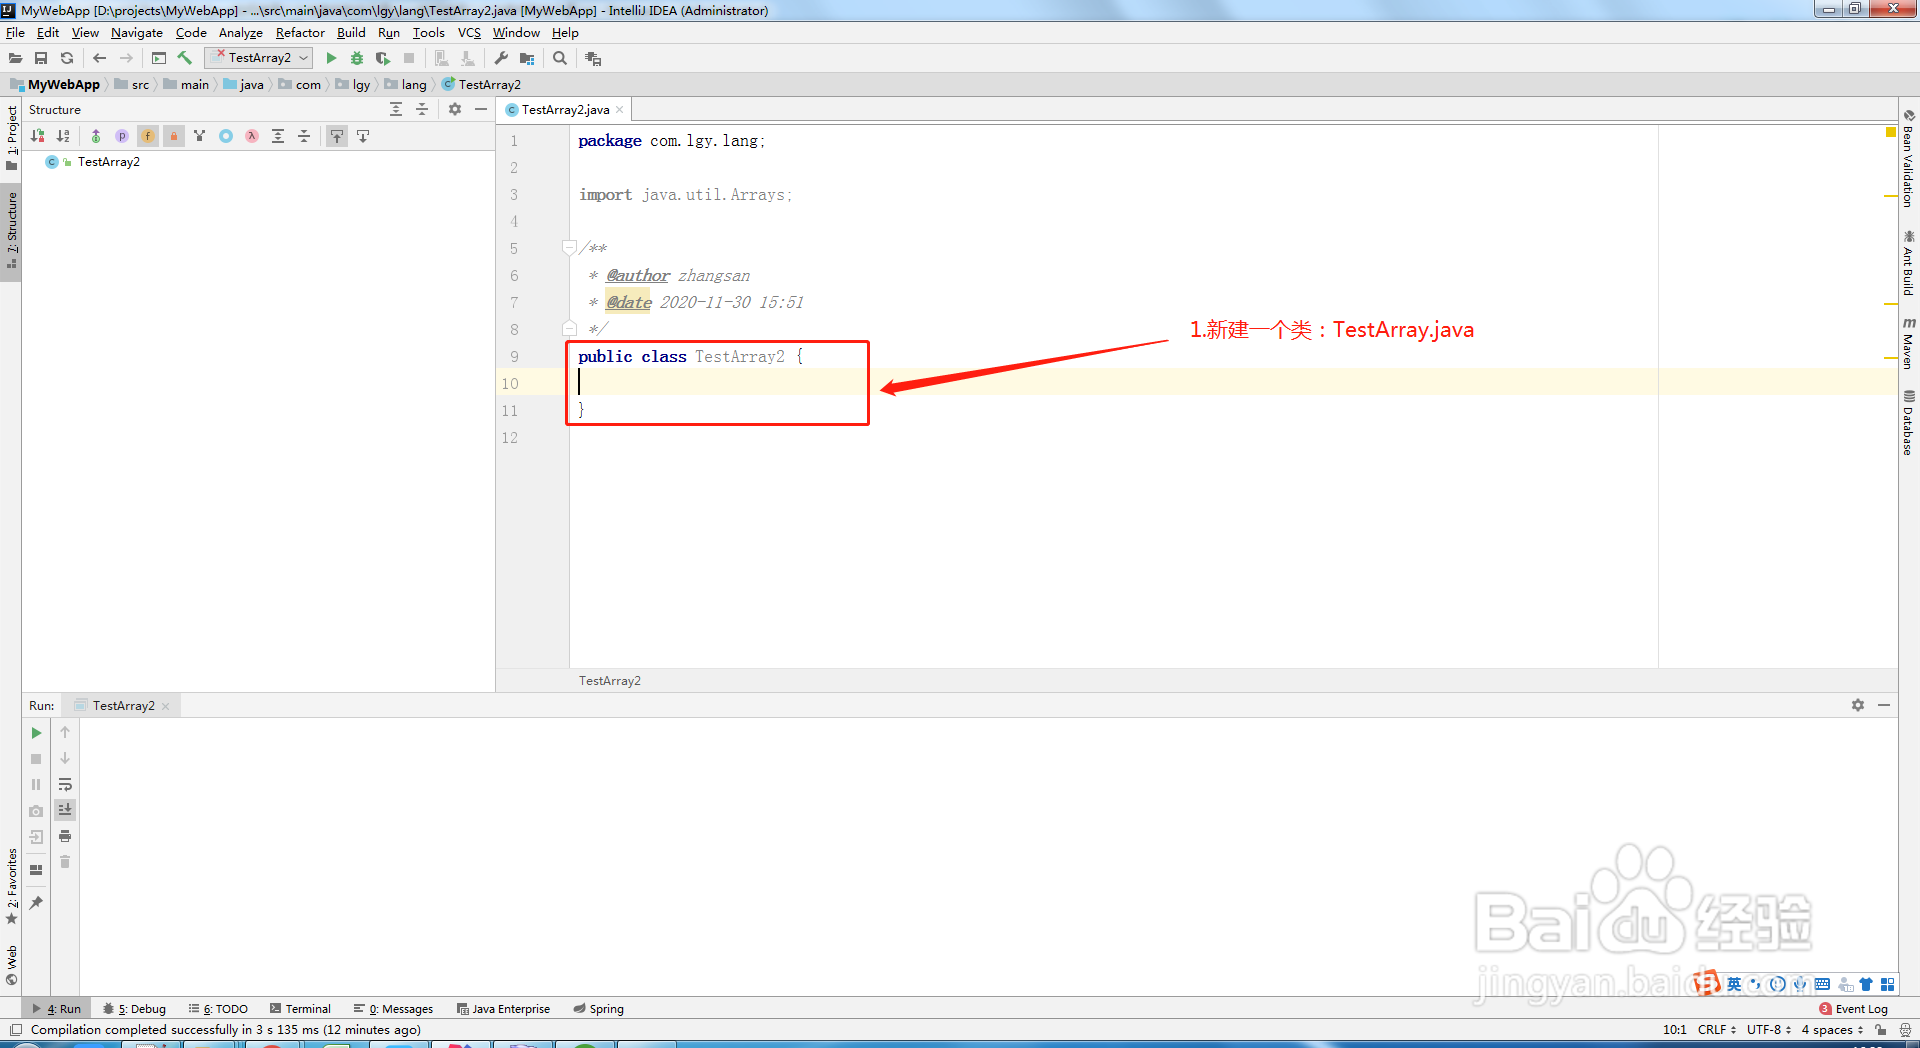Change indent setting 4 spaces
Viewport: 1920px width, 1048px height.
click(x=1832, y=1030)
